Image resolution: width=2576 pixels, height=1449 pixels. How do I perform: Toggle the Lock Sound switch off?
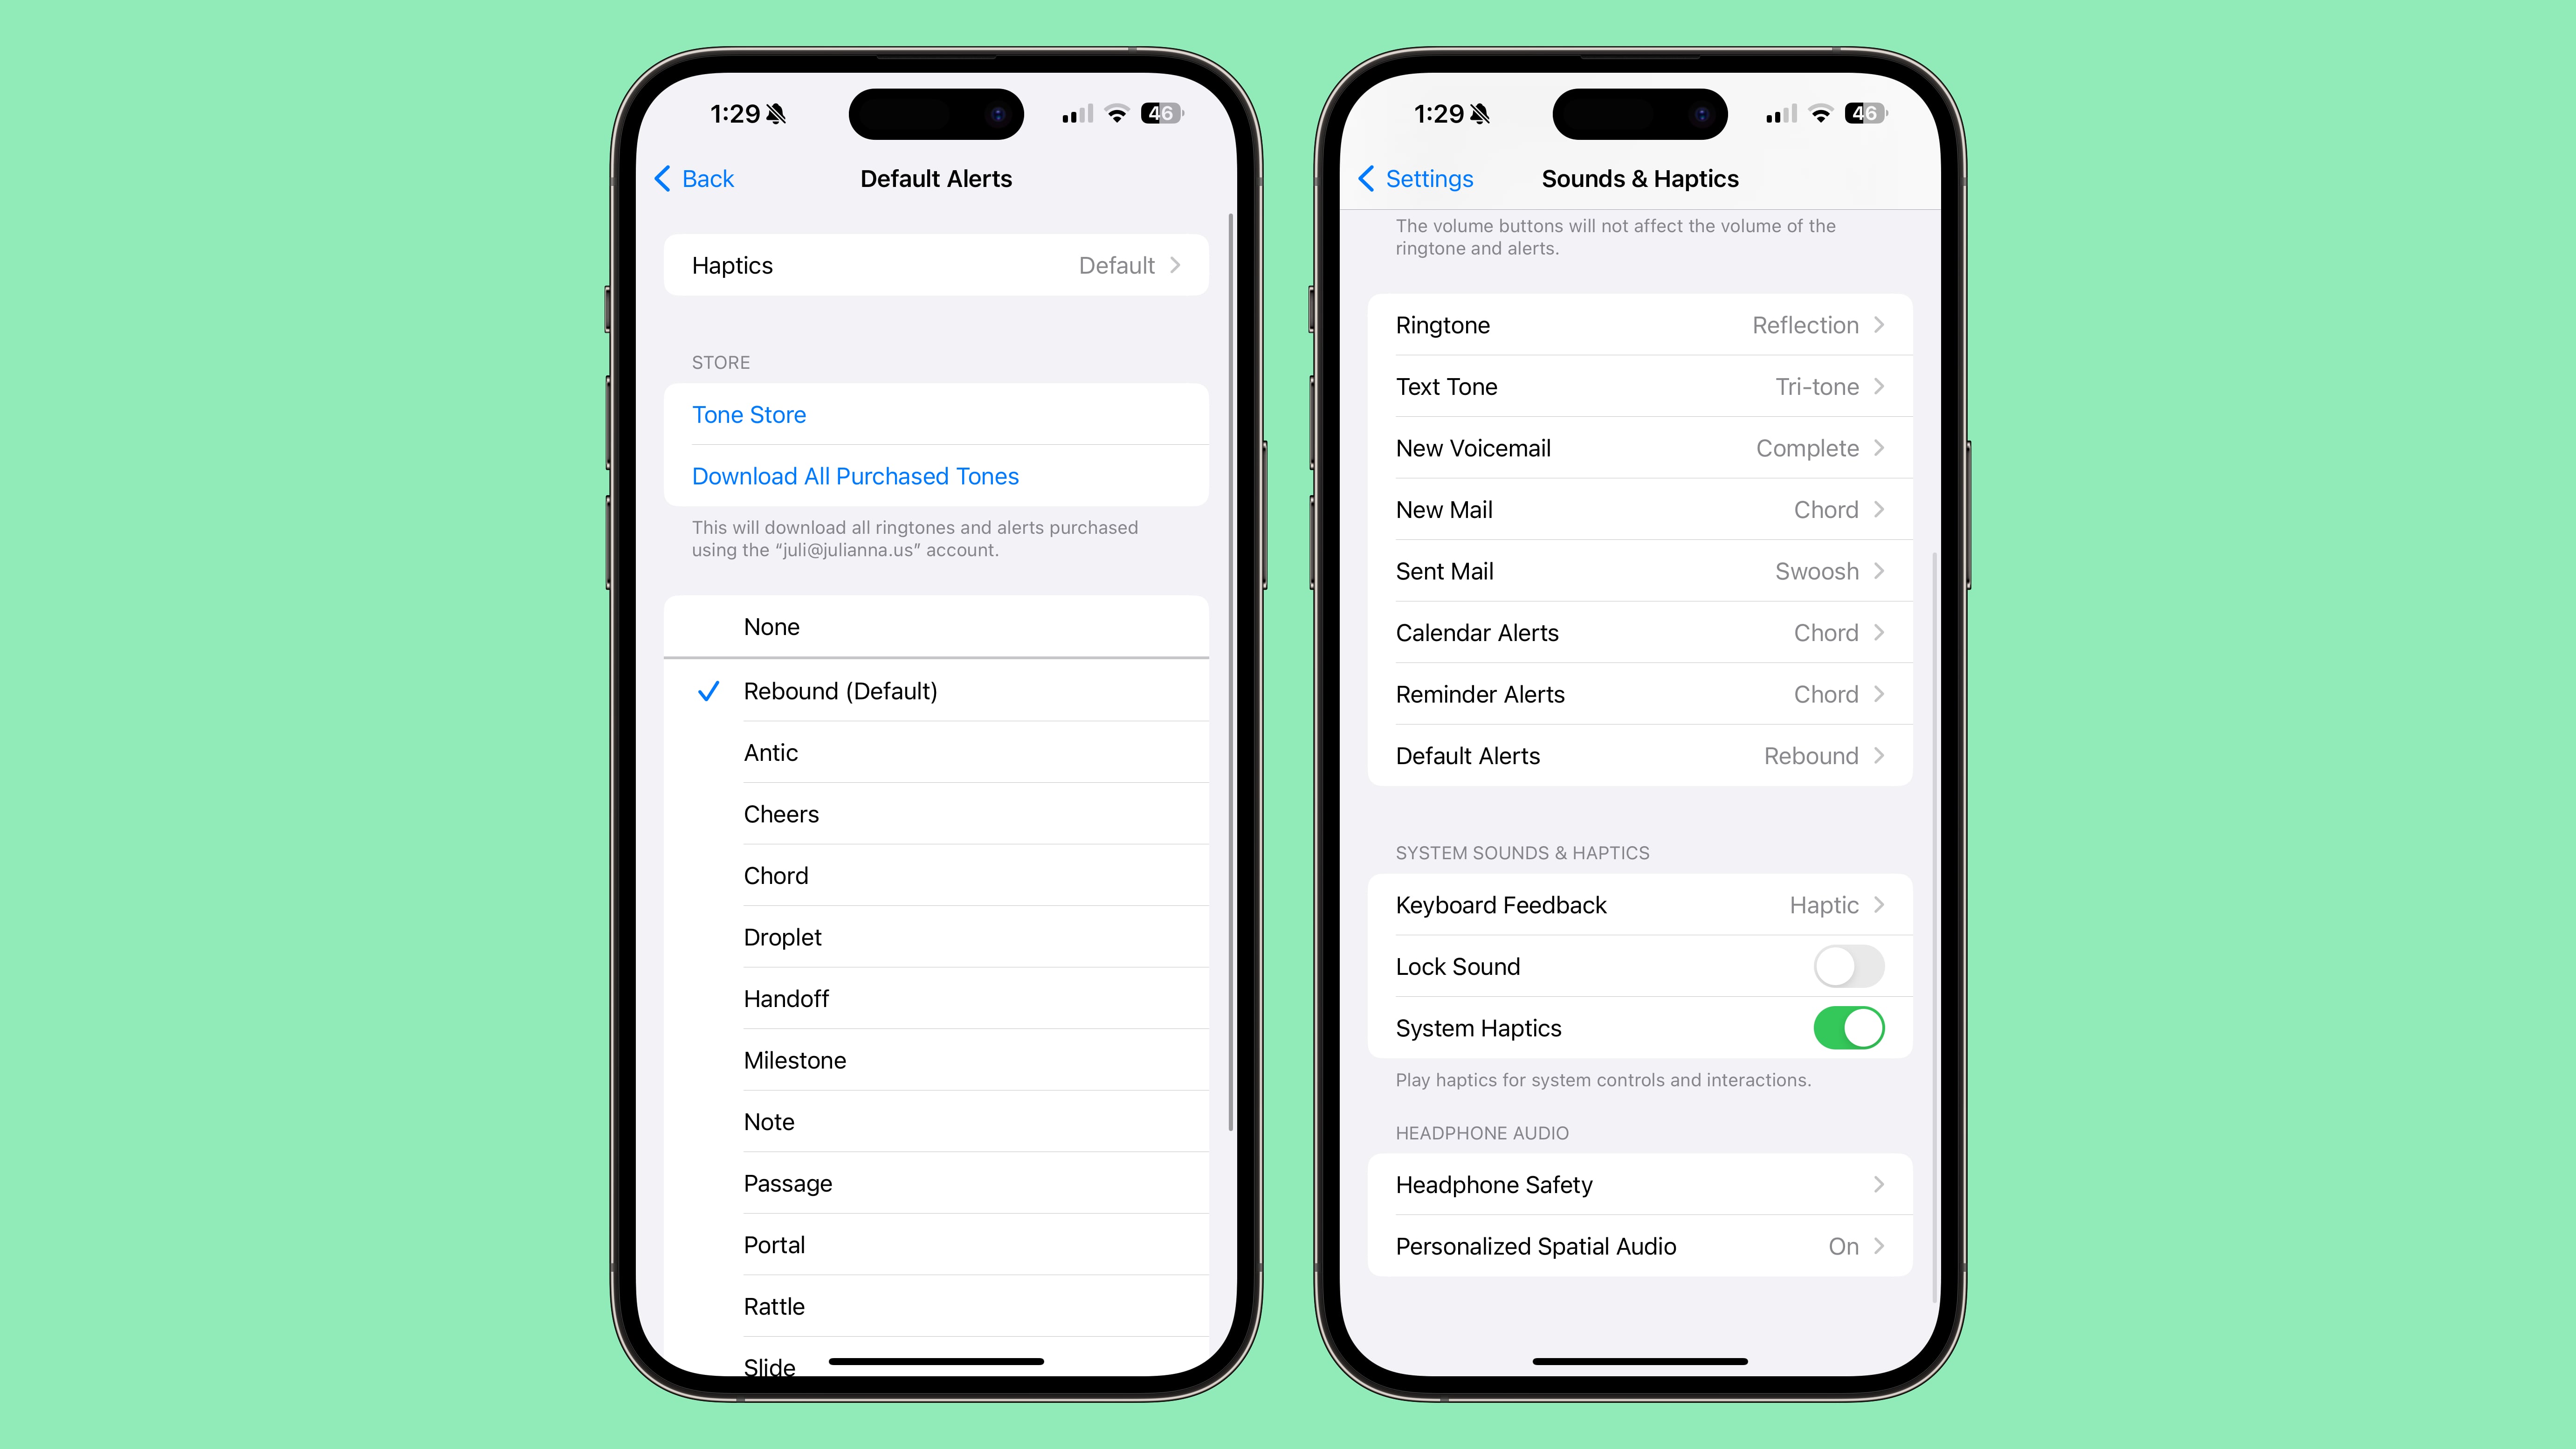[x=1847, y=966]
